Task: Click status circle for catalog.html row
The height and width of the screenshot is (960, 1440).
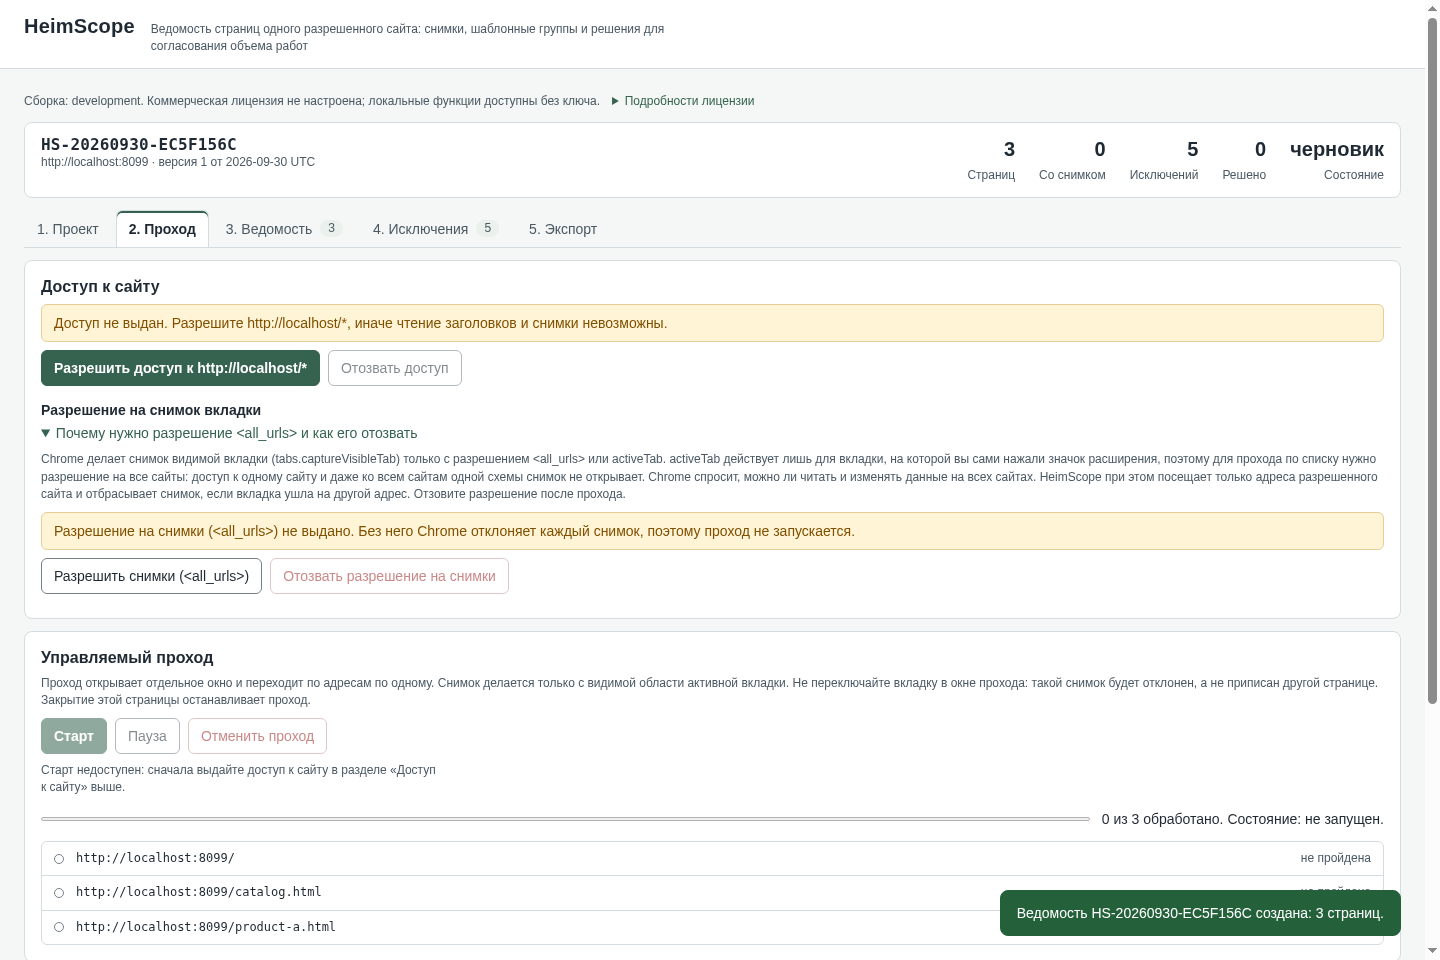Action: (59, 893)
